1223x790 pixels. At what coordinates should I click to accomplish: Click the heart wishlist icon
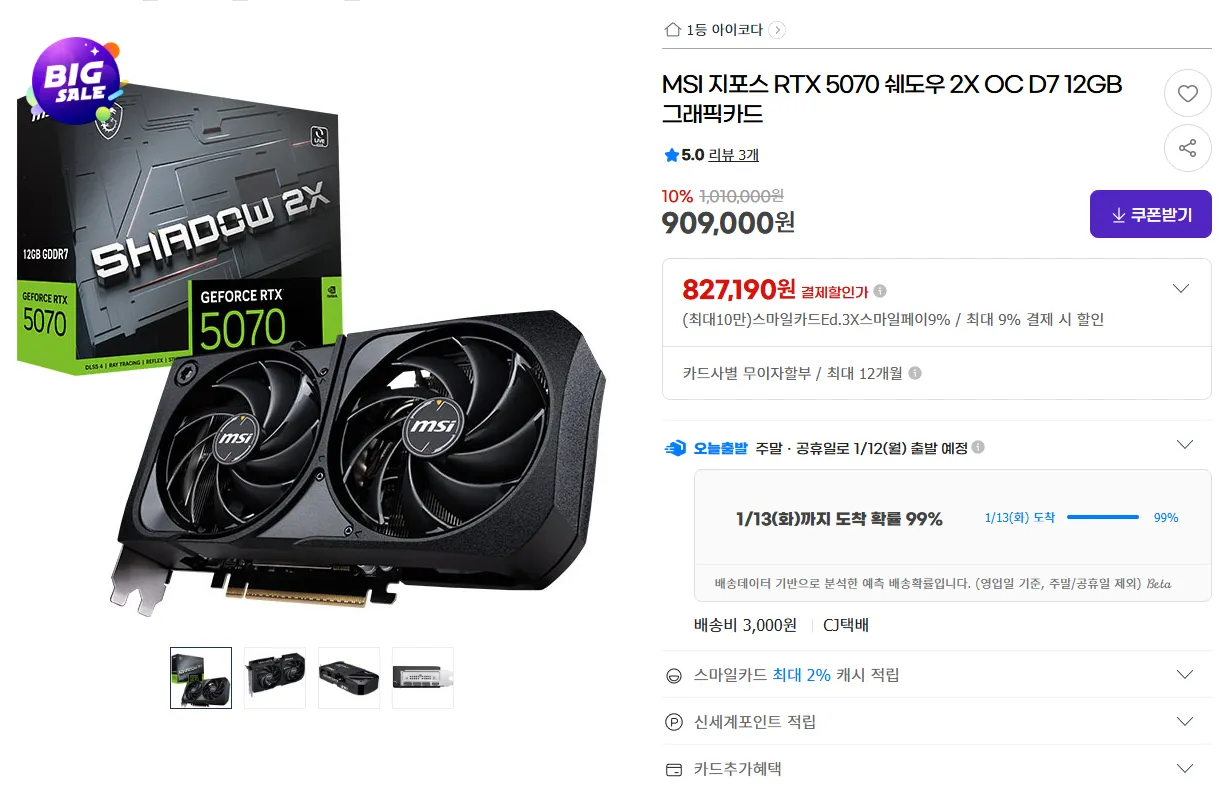[1187, 94]
